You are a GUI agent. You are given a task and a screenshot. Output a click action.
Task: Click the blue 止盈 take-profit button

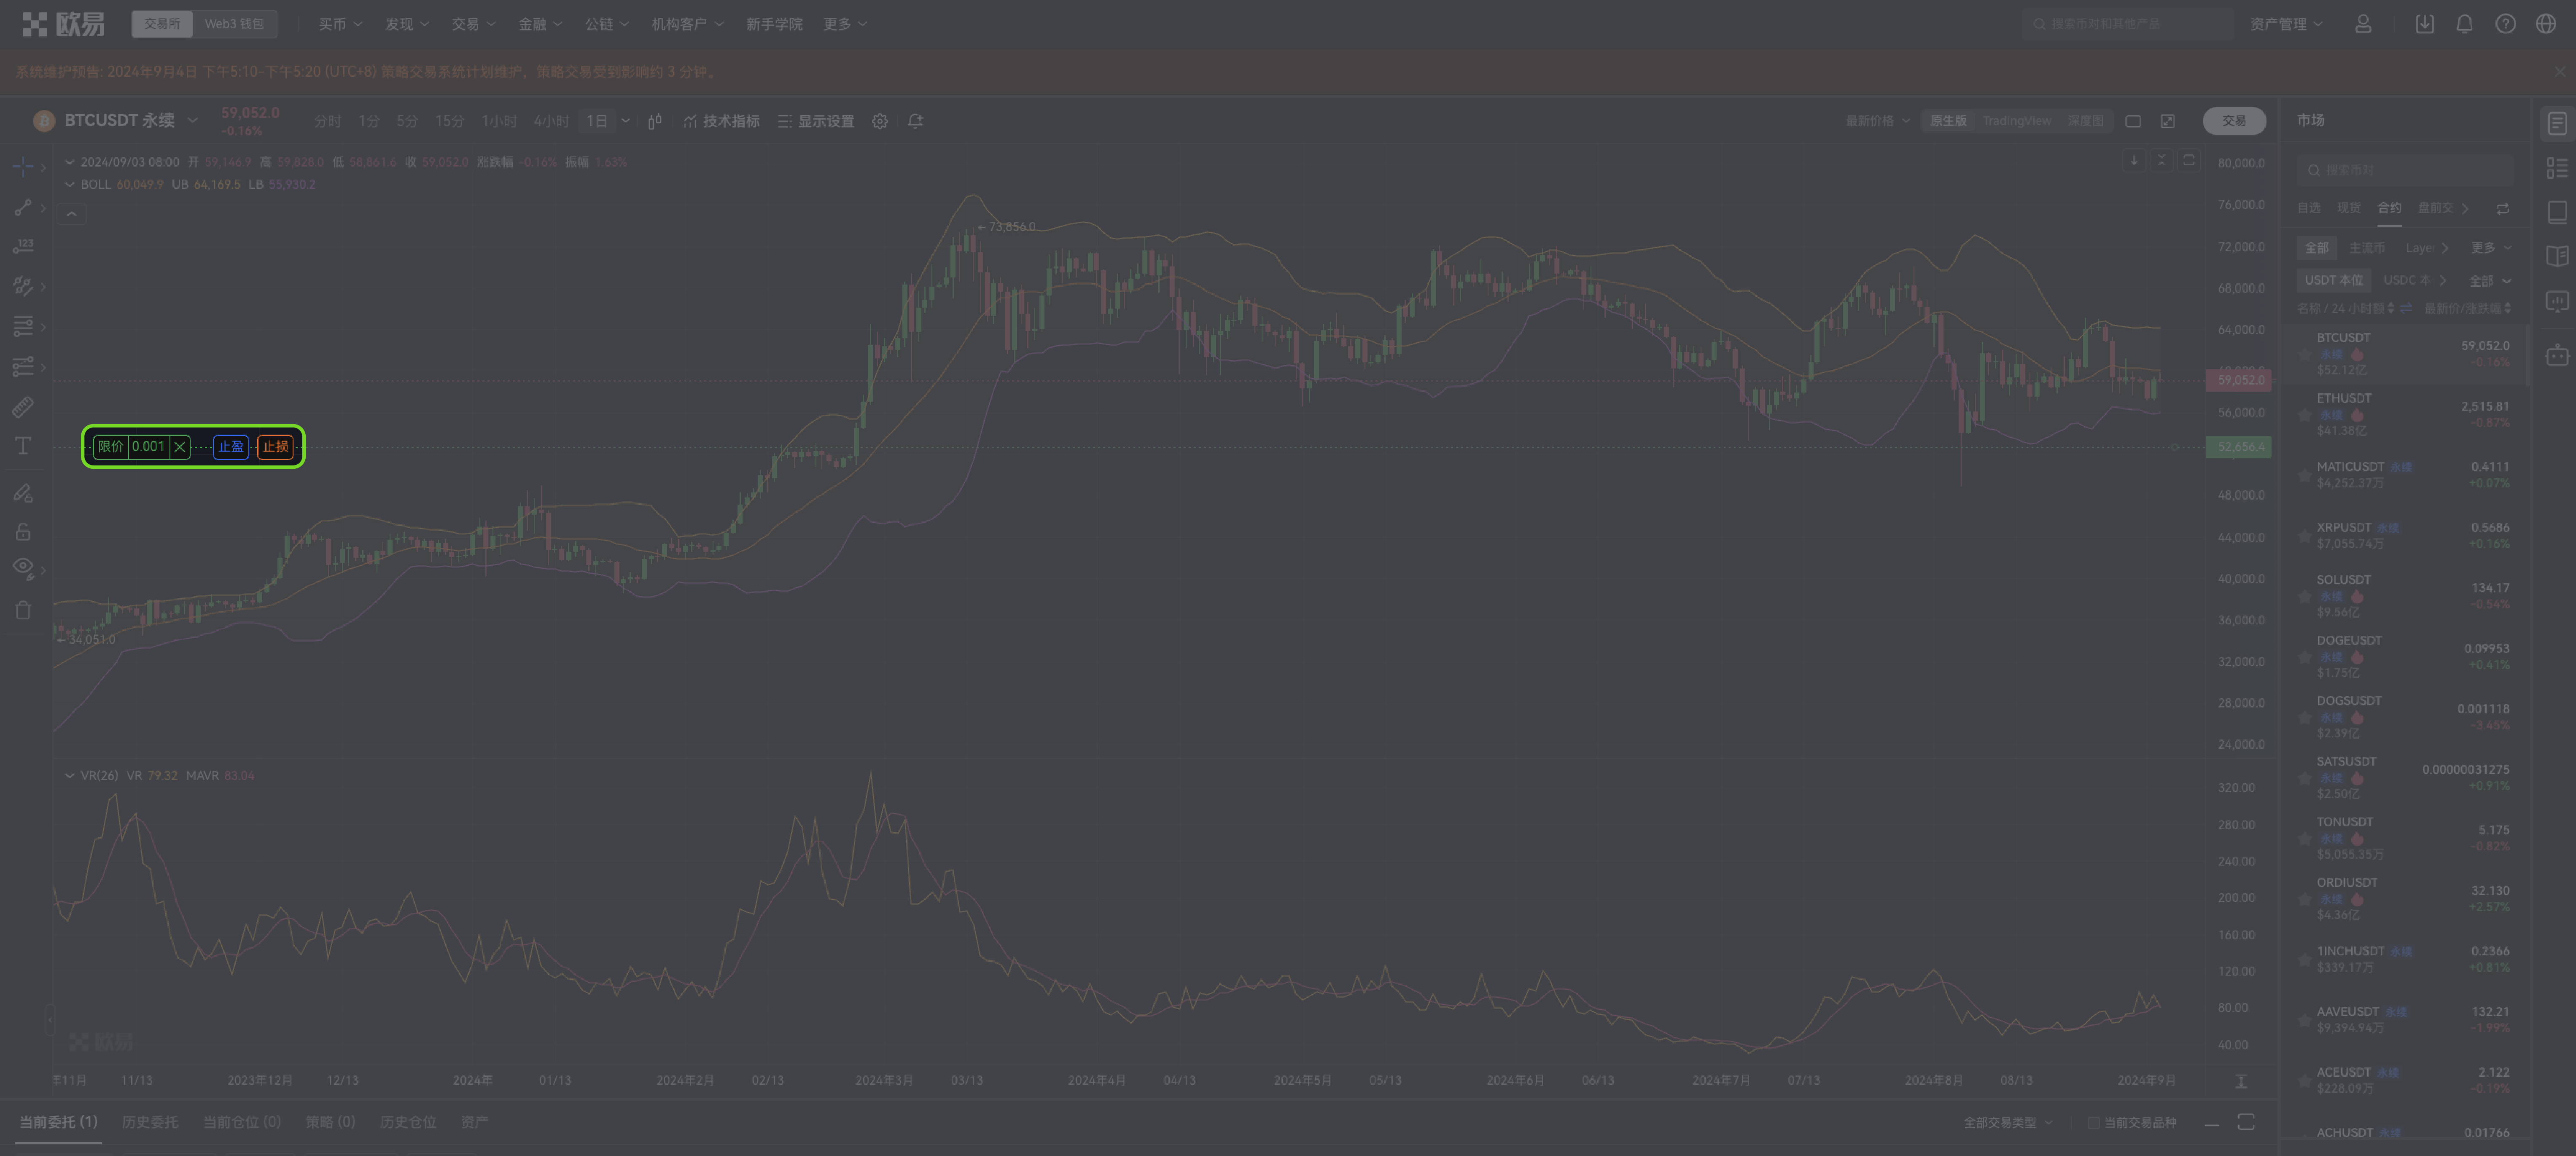point(231,447)
